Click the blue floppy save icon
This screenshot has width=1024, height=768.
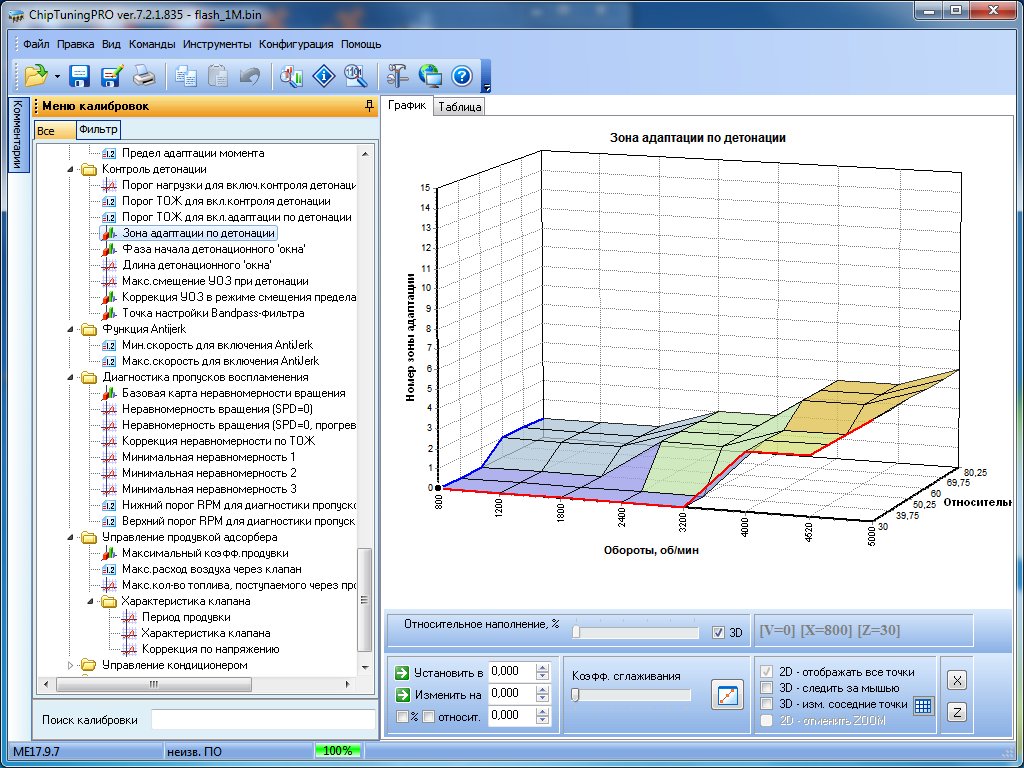click(80, 75)
